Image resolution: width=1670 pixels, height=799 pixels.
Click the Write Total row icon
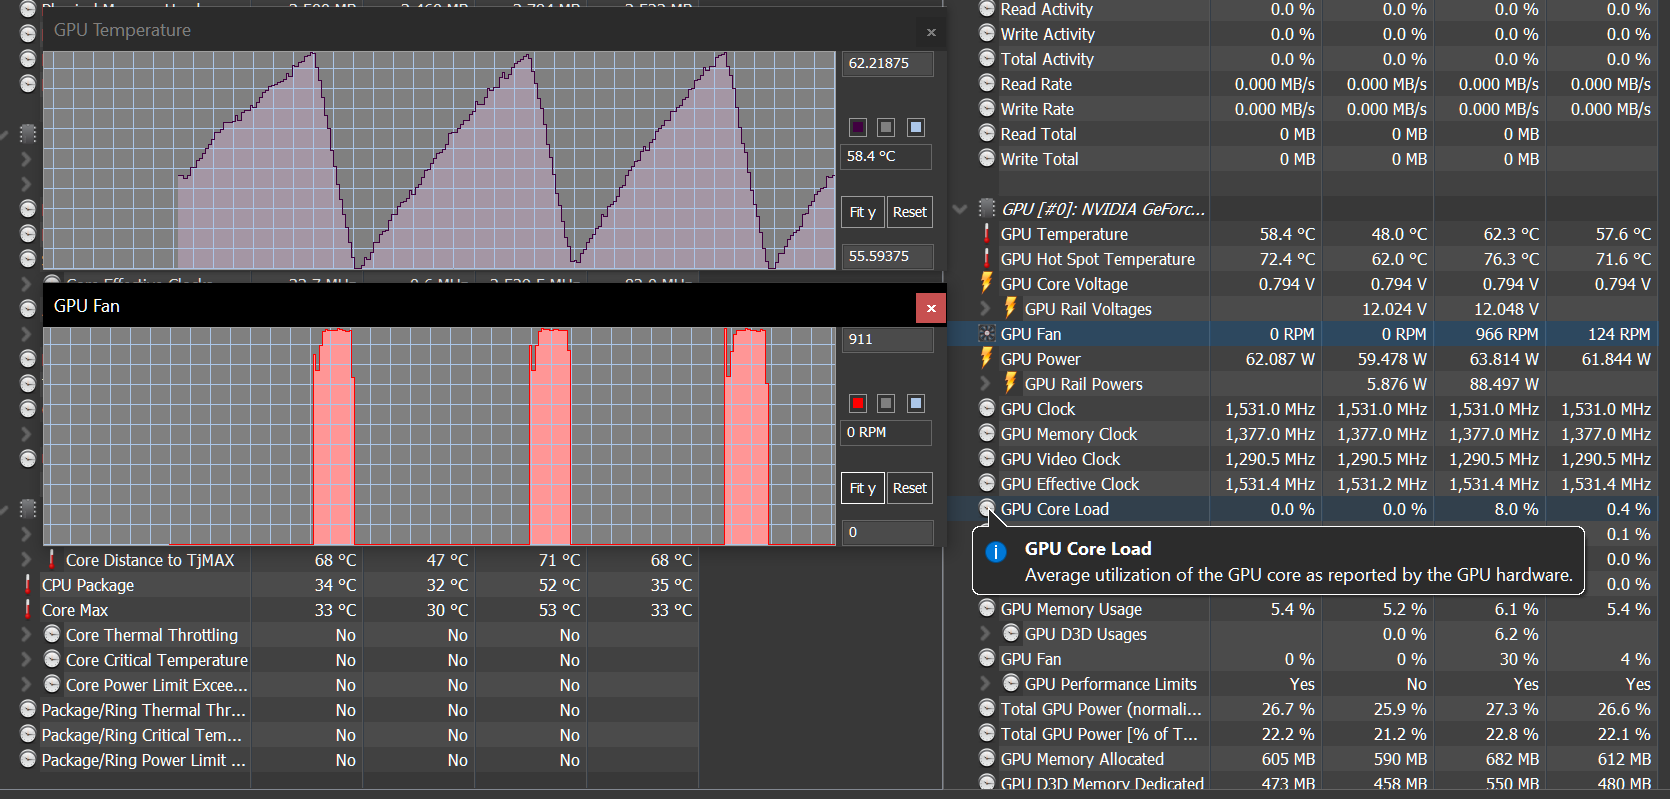coord(987,158)
